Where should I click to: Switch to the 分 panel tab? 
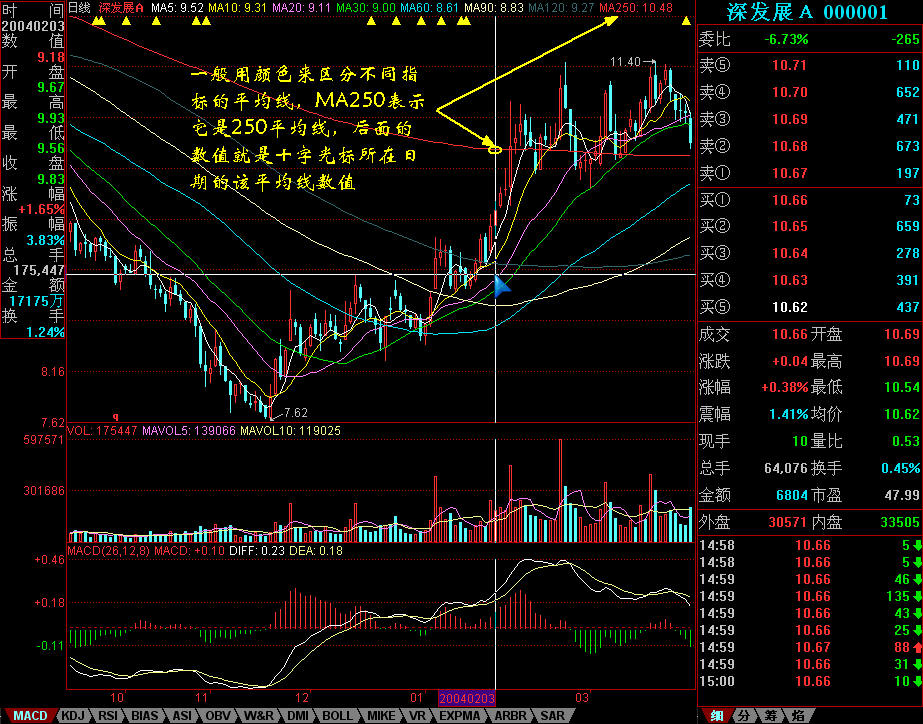(744, 716)
